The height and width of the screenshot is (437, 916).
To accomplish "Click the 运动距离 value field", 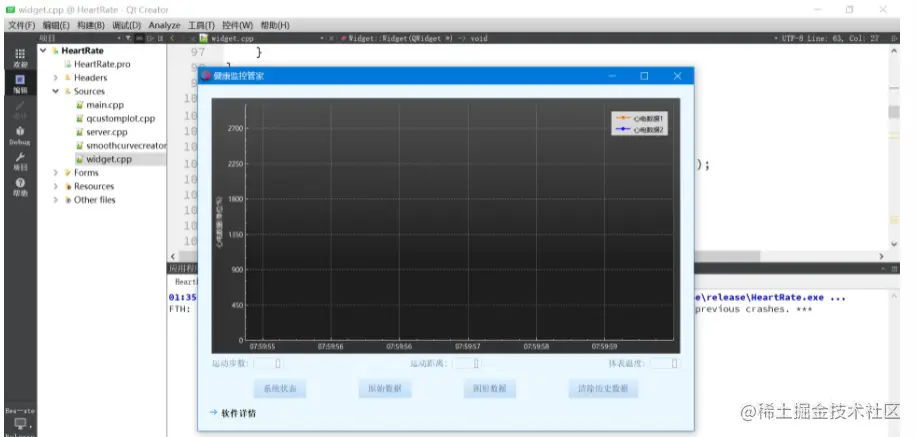I will [x=467, y=363].
